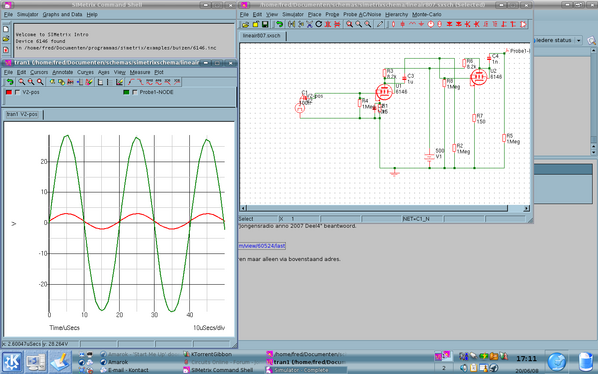
Task: Follow the blue forum link ending in /last
Action: click(262, 246)
